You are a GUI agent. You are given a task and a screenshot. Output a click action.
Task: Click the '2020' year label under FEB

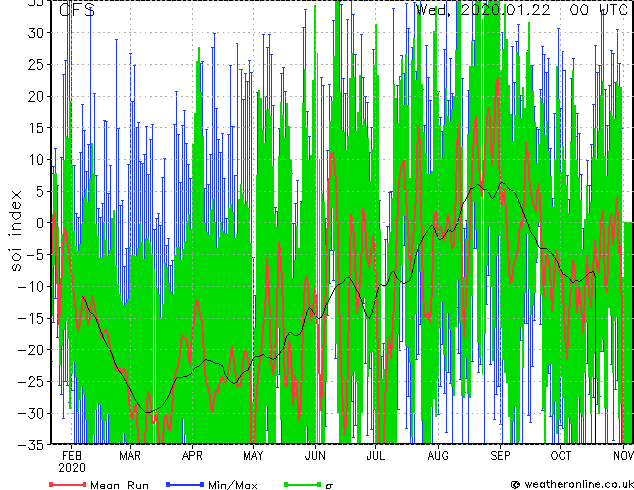click(x=72, y=468)
